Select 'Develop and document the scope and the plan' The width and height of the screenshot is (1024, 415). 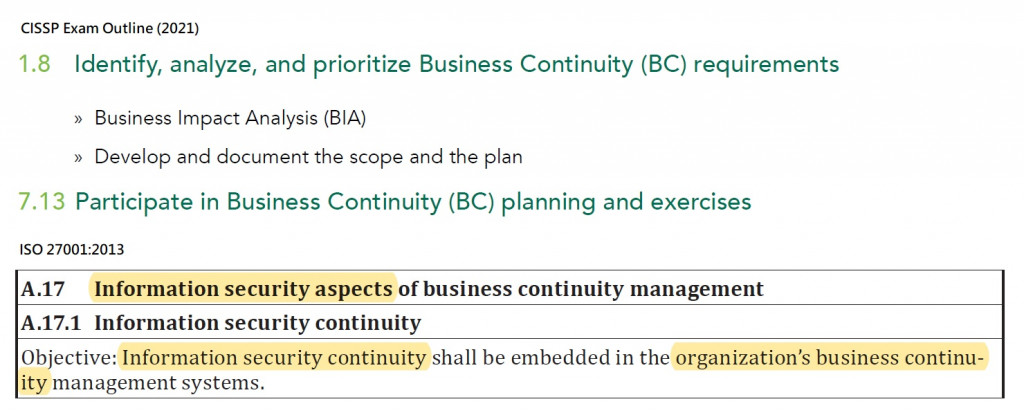[308, 157]
